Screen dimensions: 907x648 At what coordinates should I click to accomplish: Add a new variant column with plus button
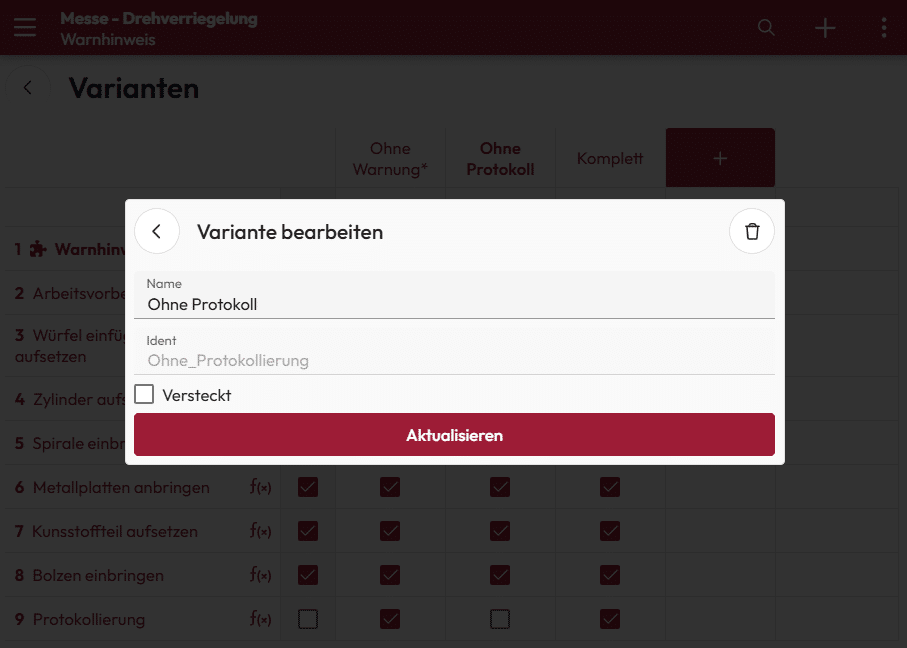coord(720,158)
